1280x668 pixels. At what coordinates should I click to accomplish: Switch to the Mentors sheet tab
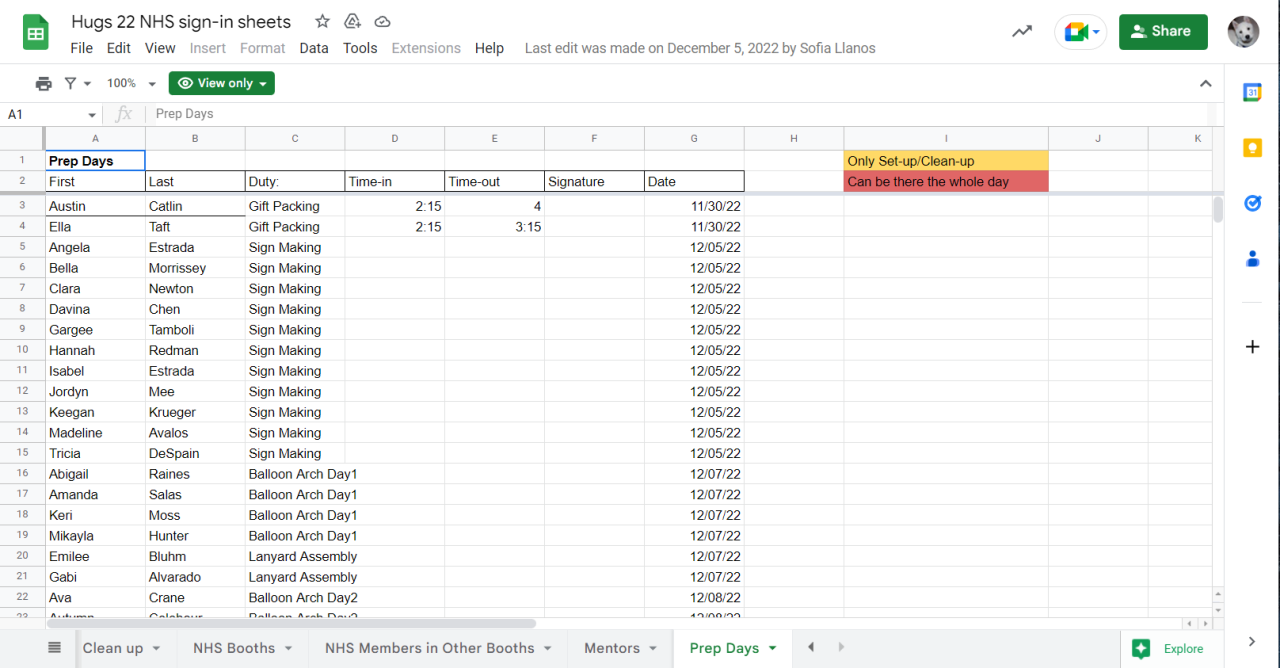click(x=611, y=648)
